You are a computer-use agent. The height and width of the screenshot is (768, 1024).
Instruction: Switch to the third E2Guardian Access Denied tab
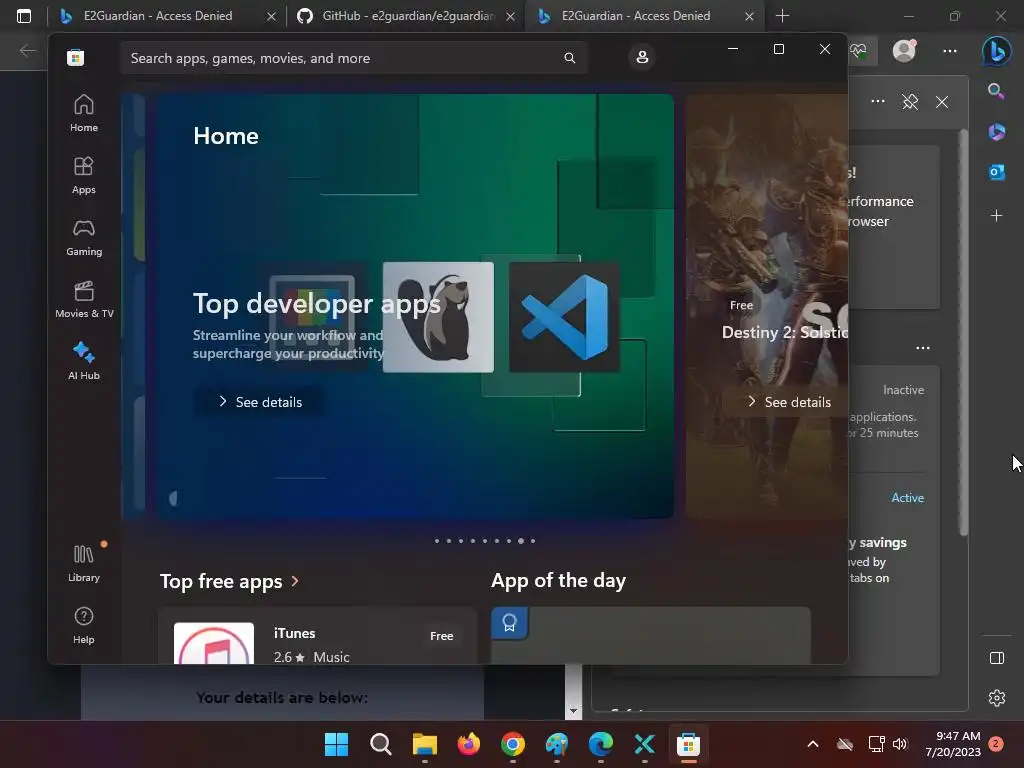coord(635,16)
